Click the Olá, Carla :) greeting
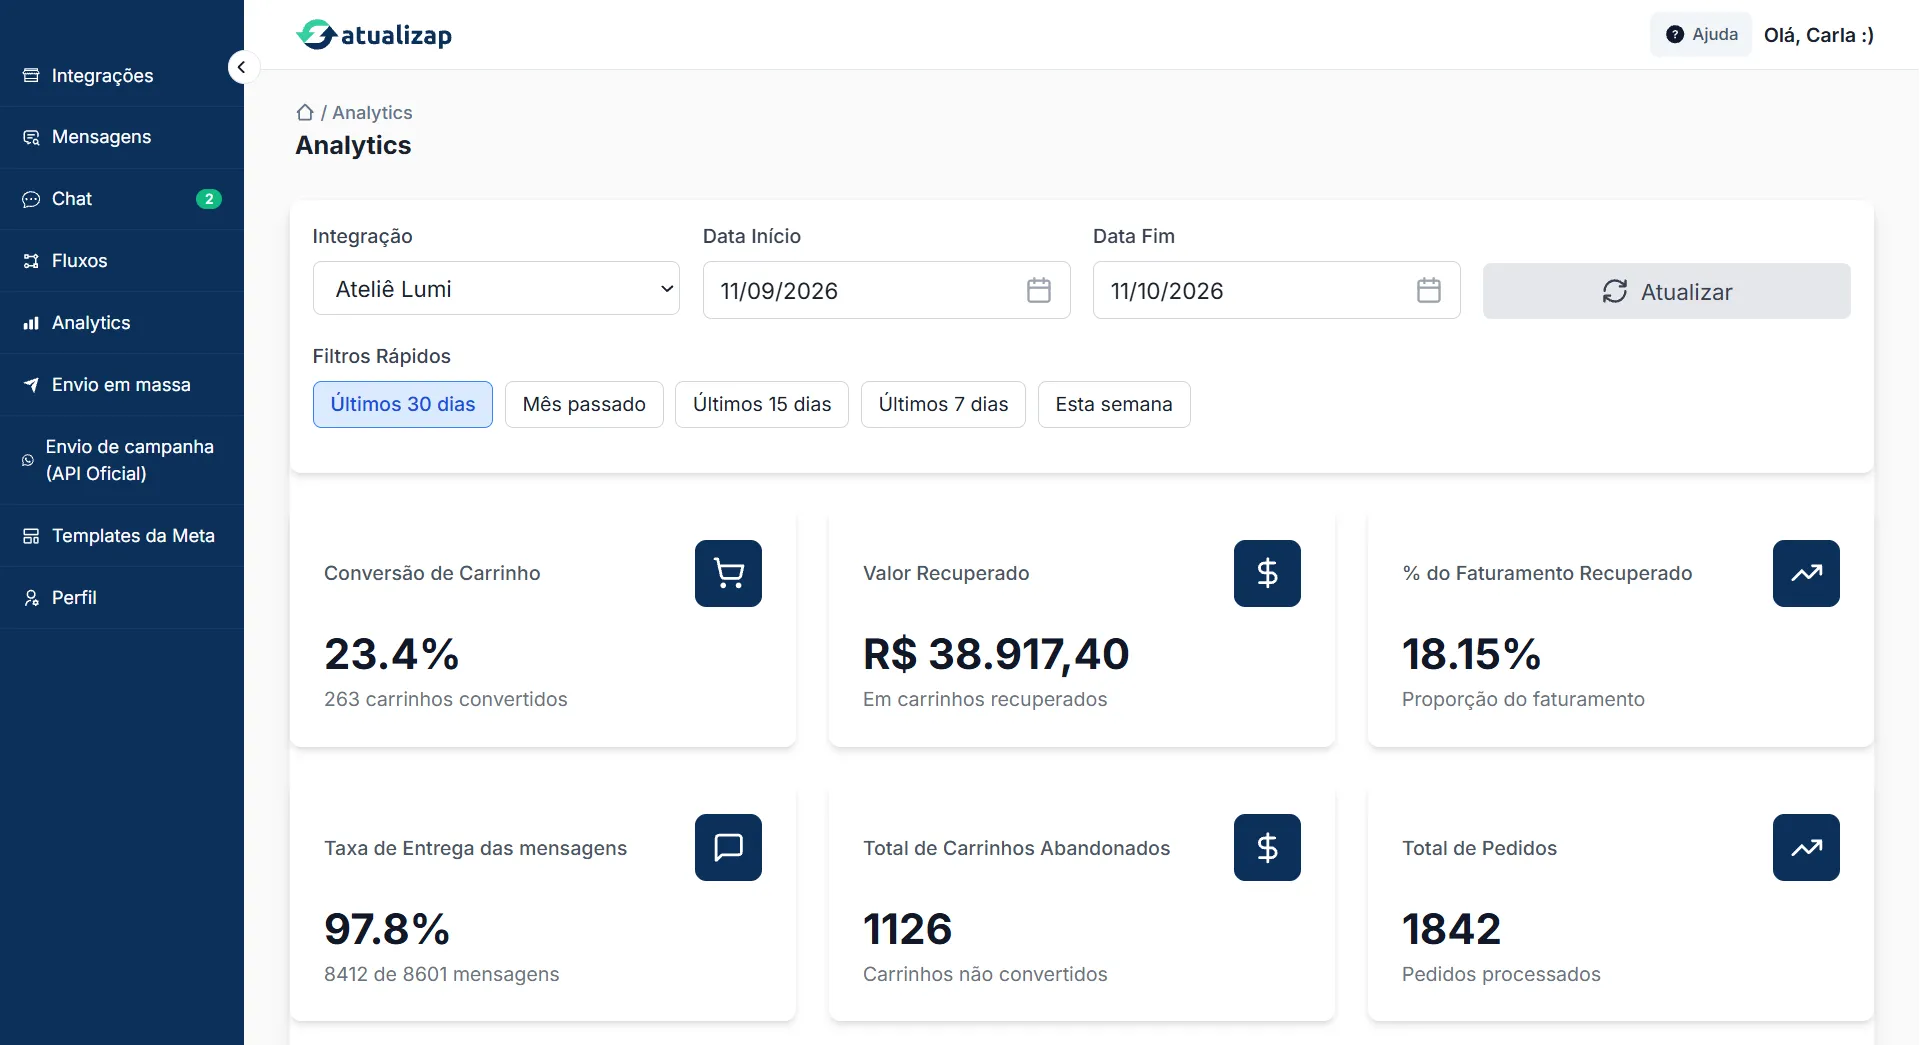This screenshot has width=1920, height=1045. click(1818, 35)
